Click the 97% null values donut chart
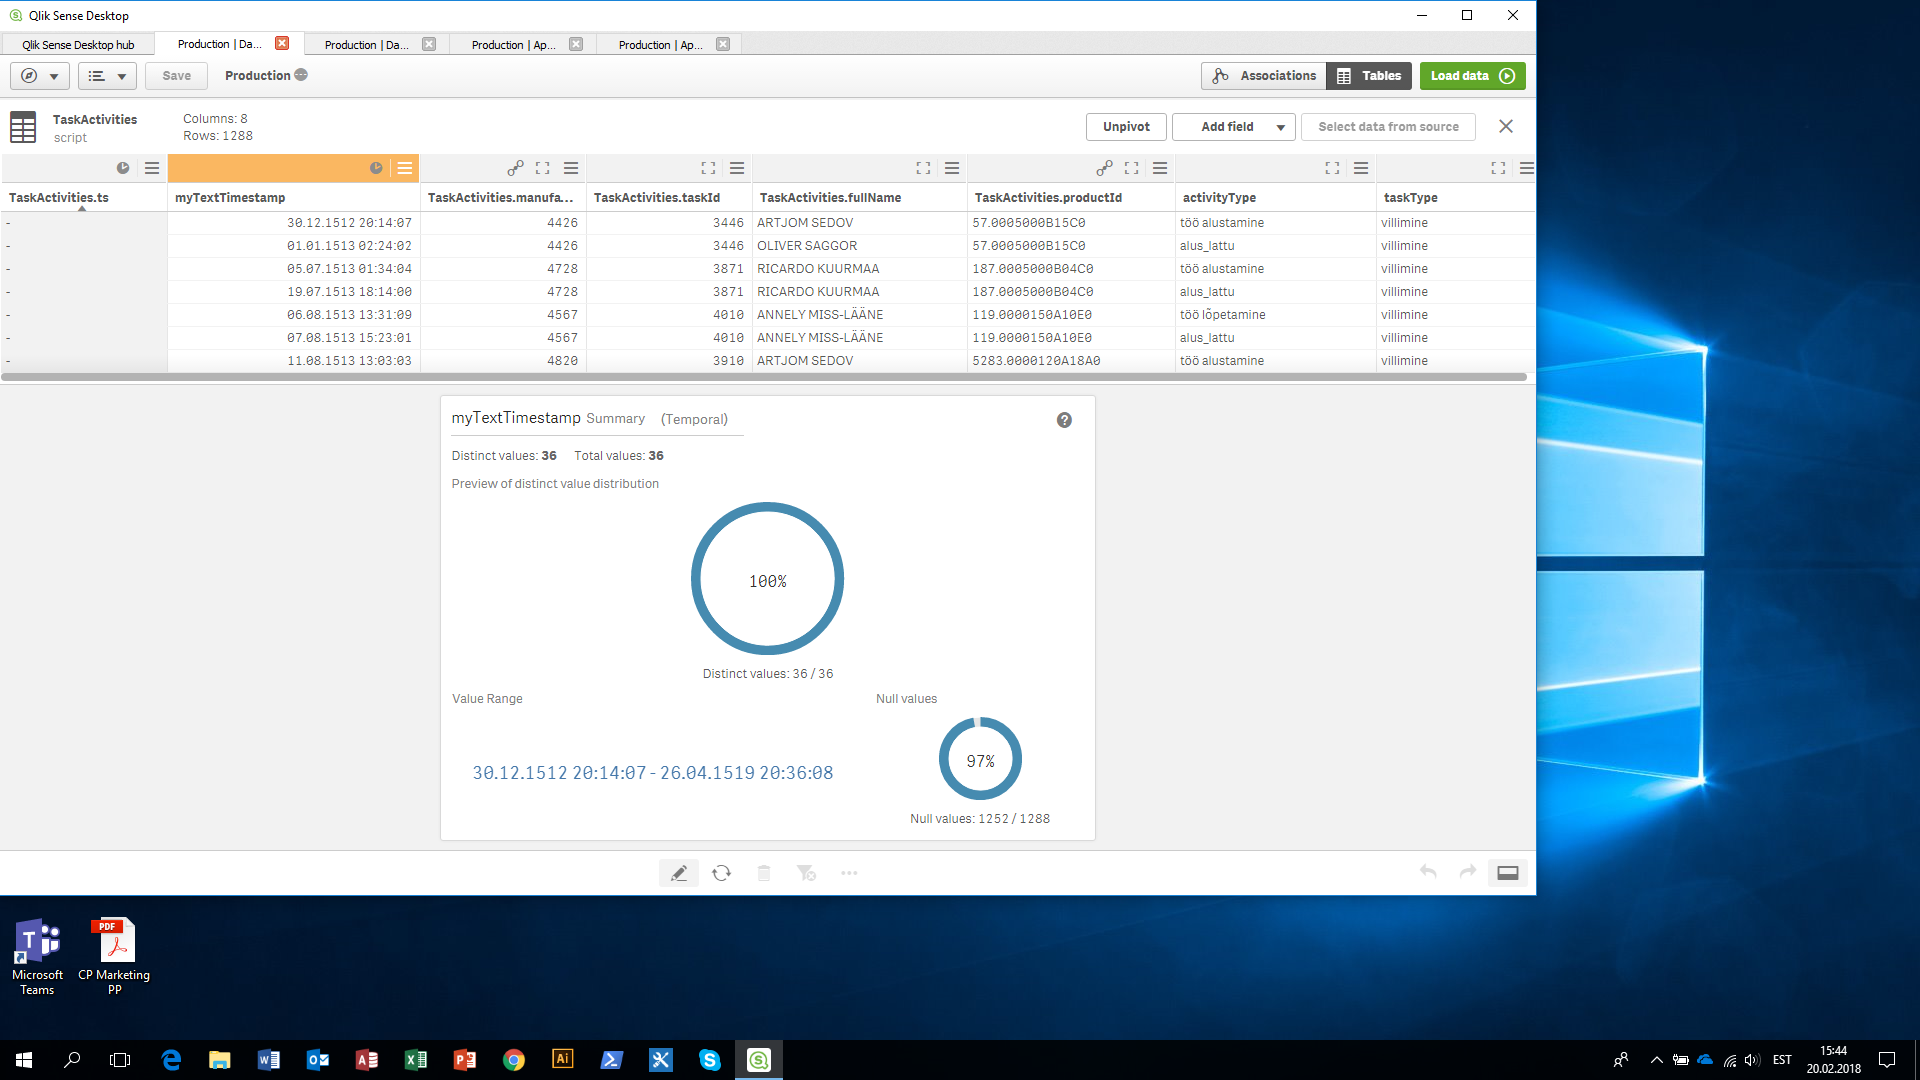The image size is (1920, 1080). click(980, 759)
